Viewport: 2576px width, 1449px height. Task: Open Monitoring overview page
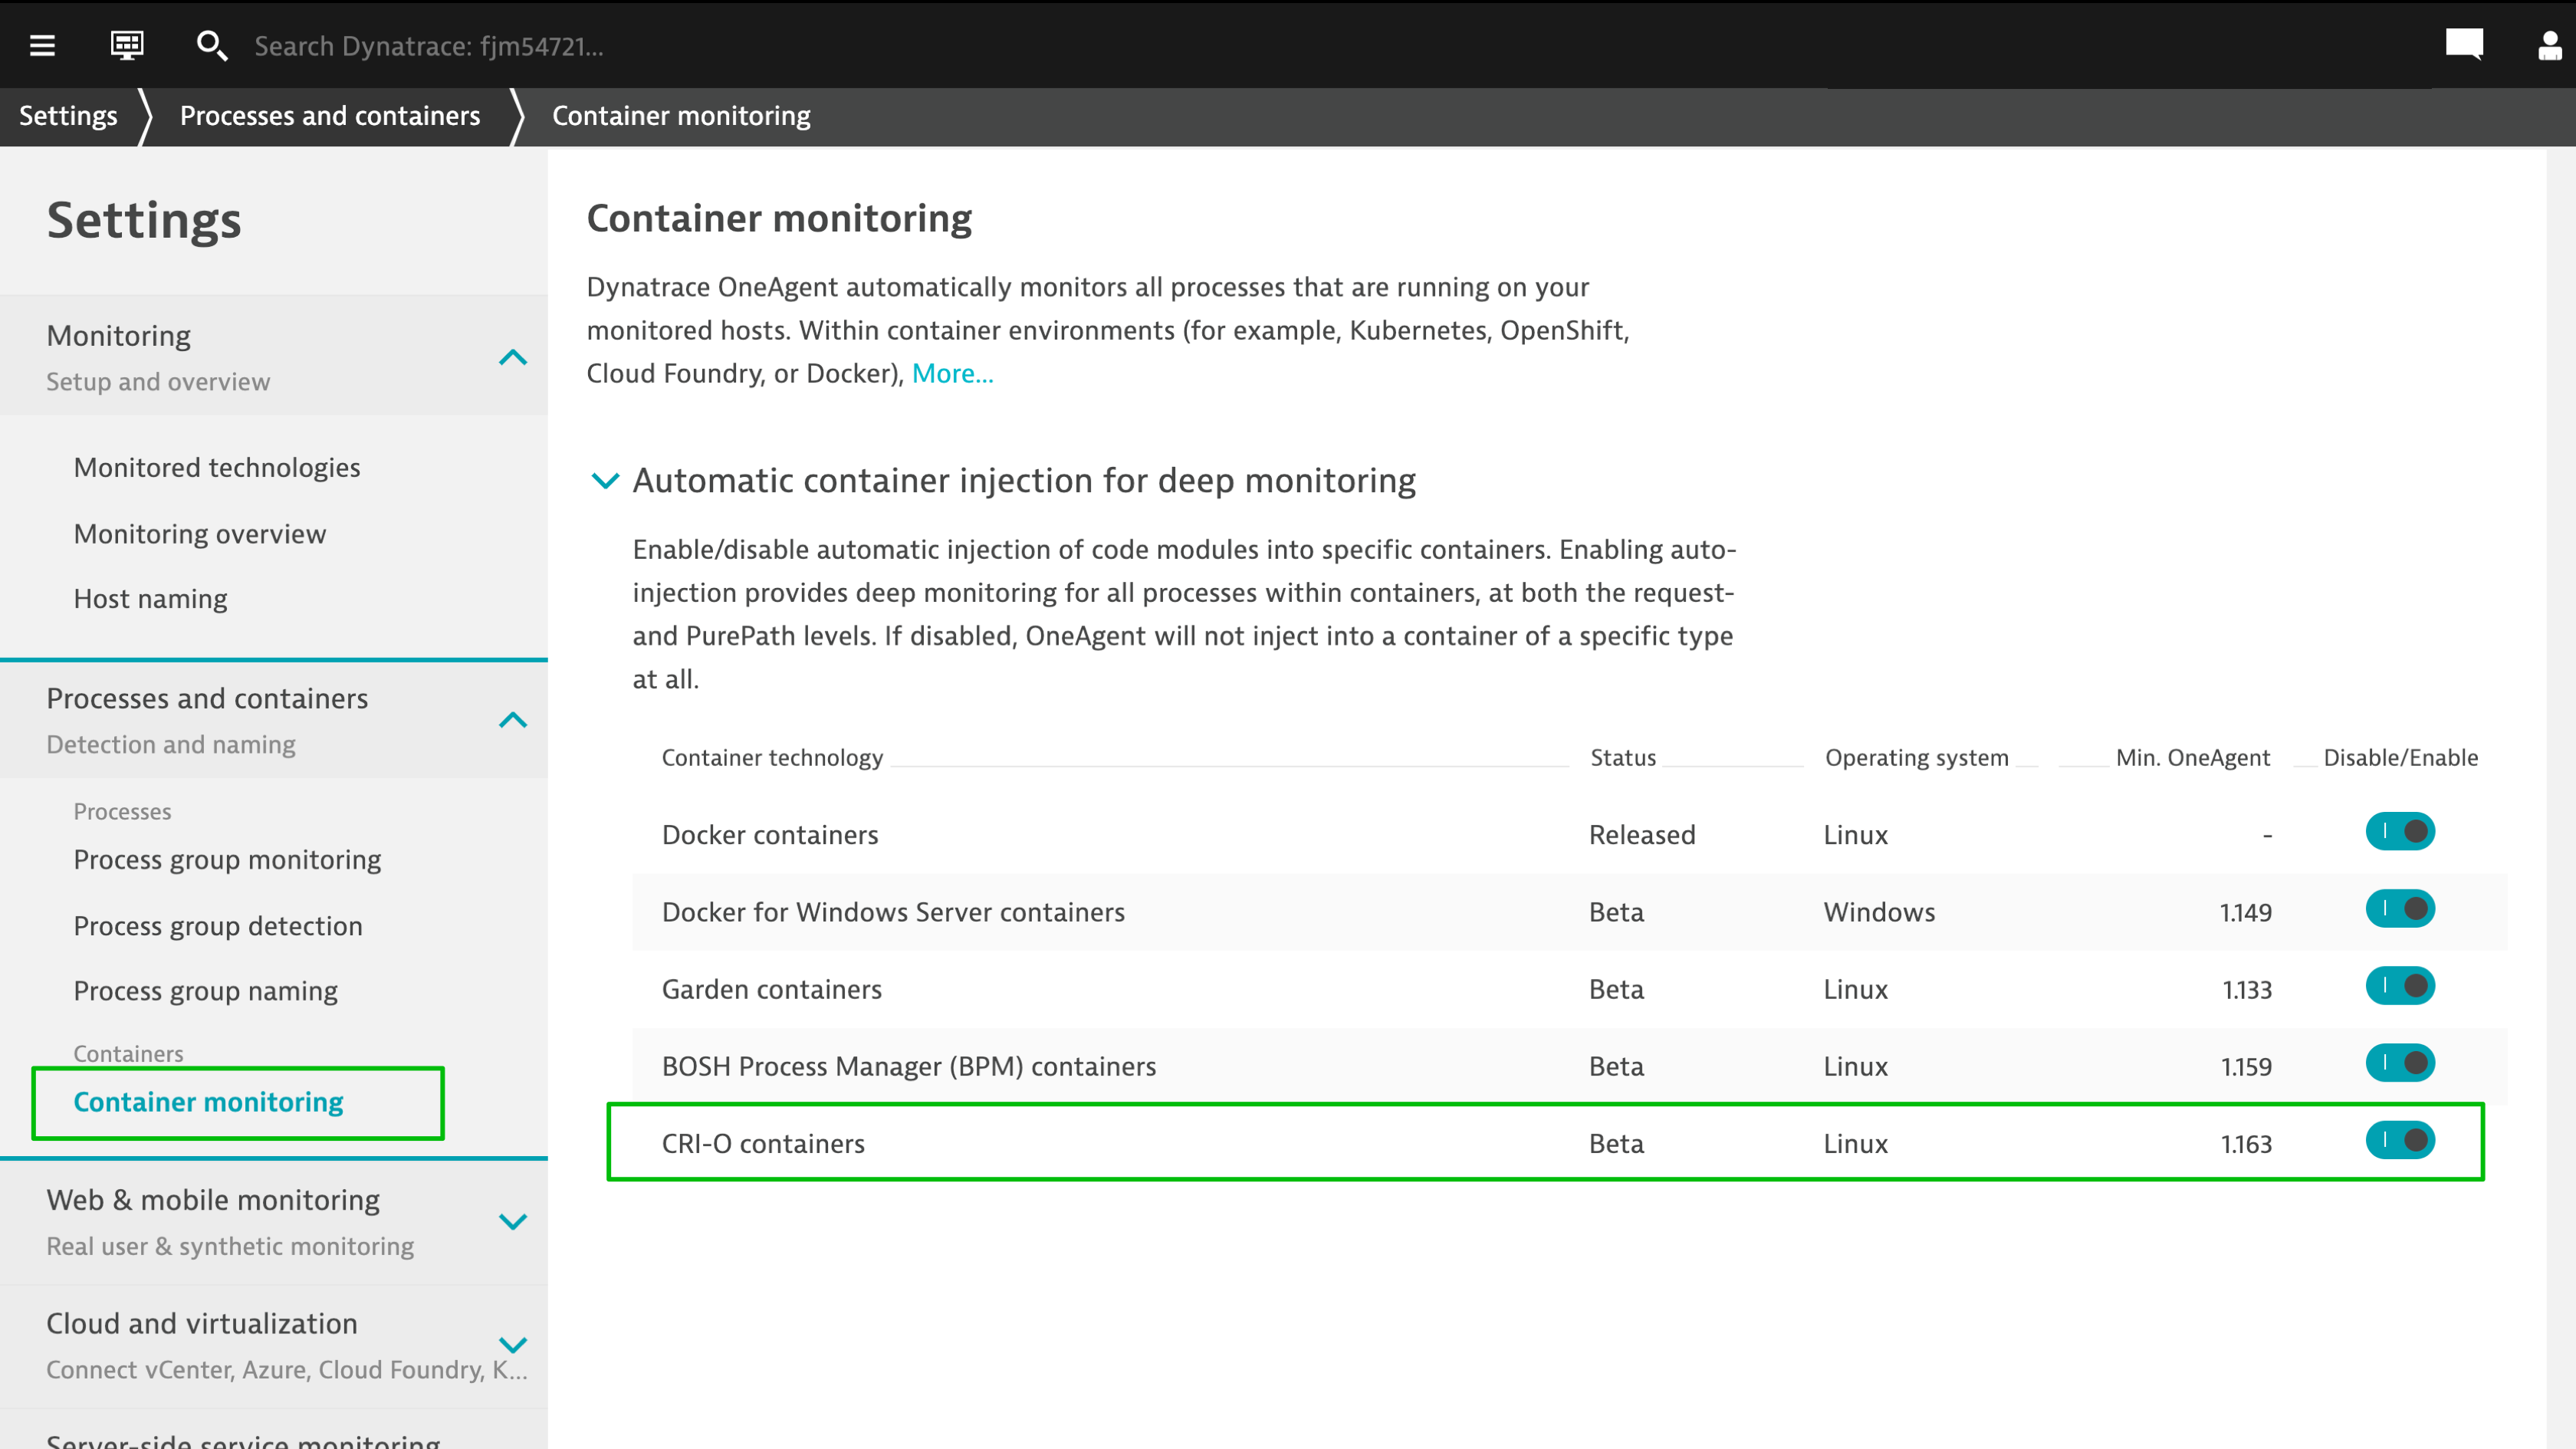click(200, 534)
